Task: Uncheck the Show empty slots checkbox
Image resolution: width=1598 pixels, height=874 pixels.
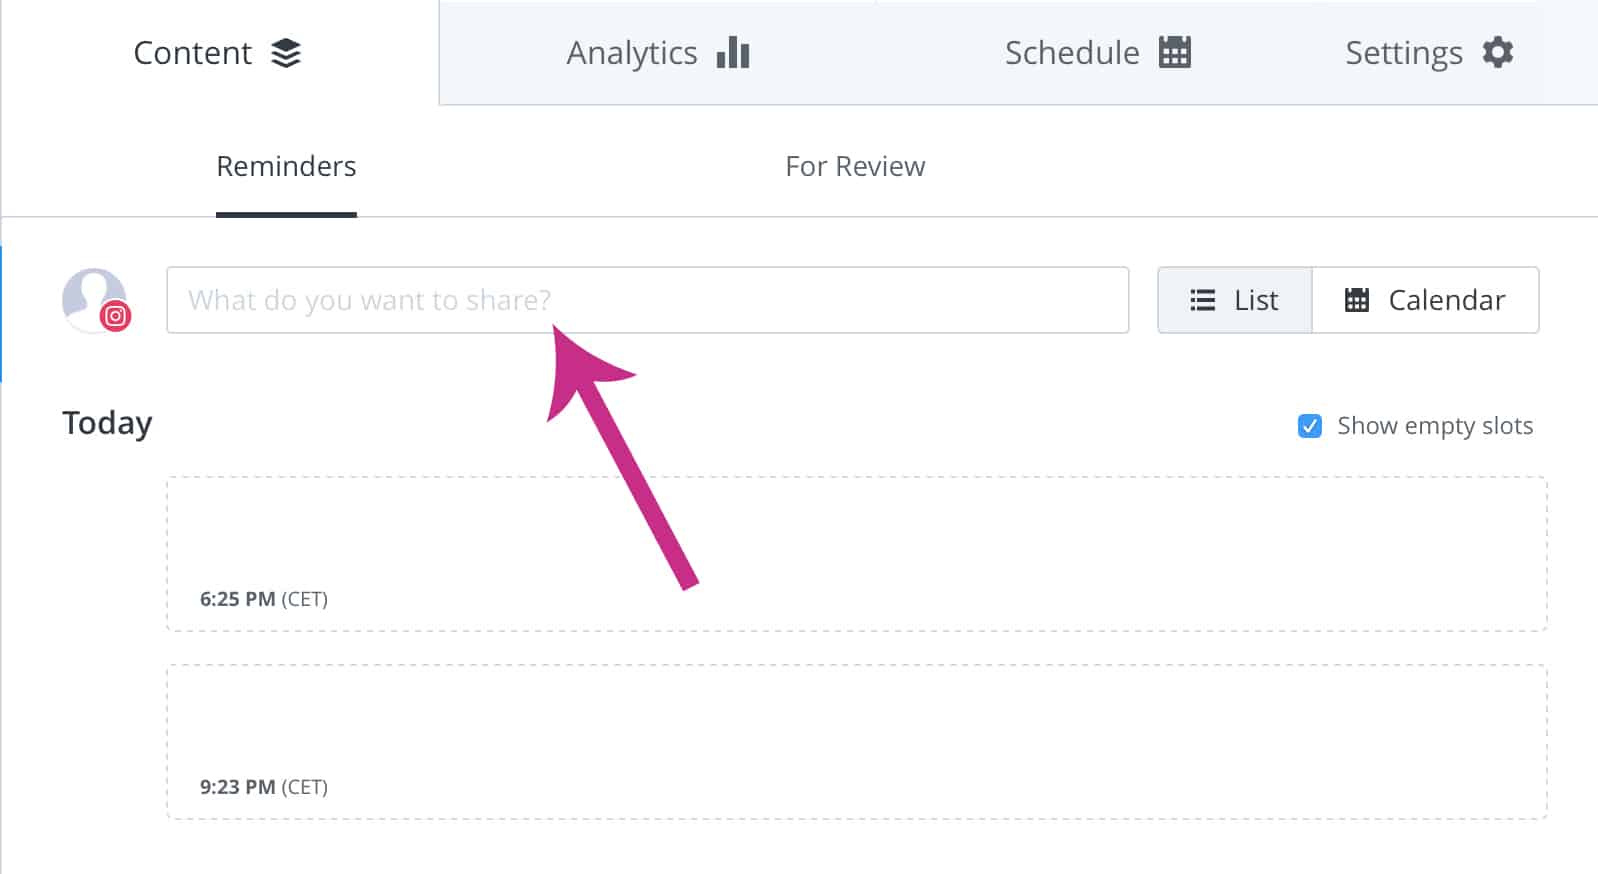Action: point(1309,426)
